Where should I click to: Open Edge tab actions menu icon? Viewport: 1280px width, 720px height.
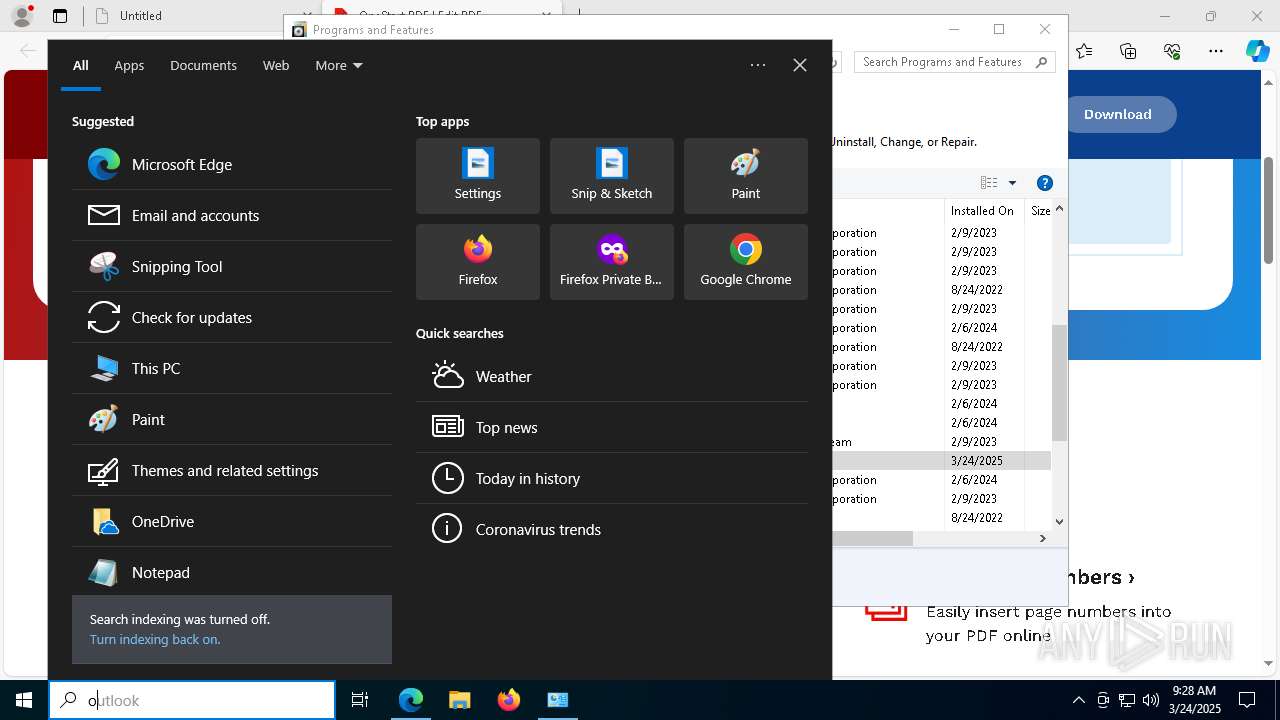(60, 16)
